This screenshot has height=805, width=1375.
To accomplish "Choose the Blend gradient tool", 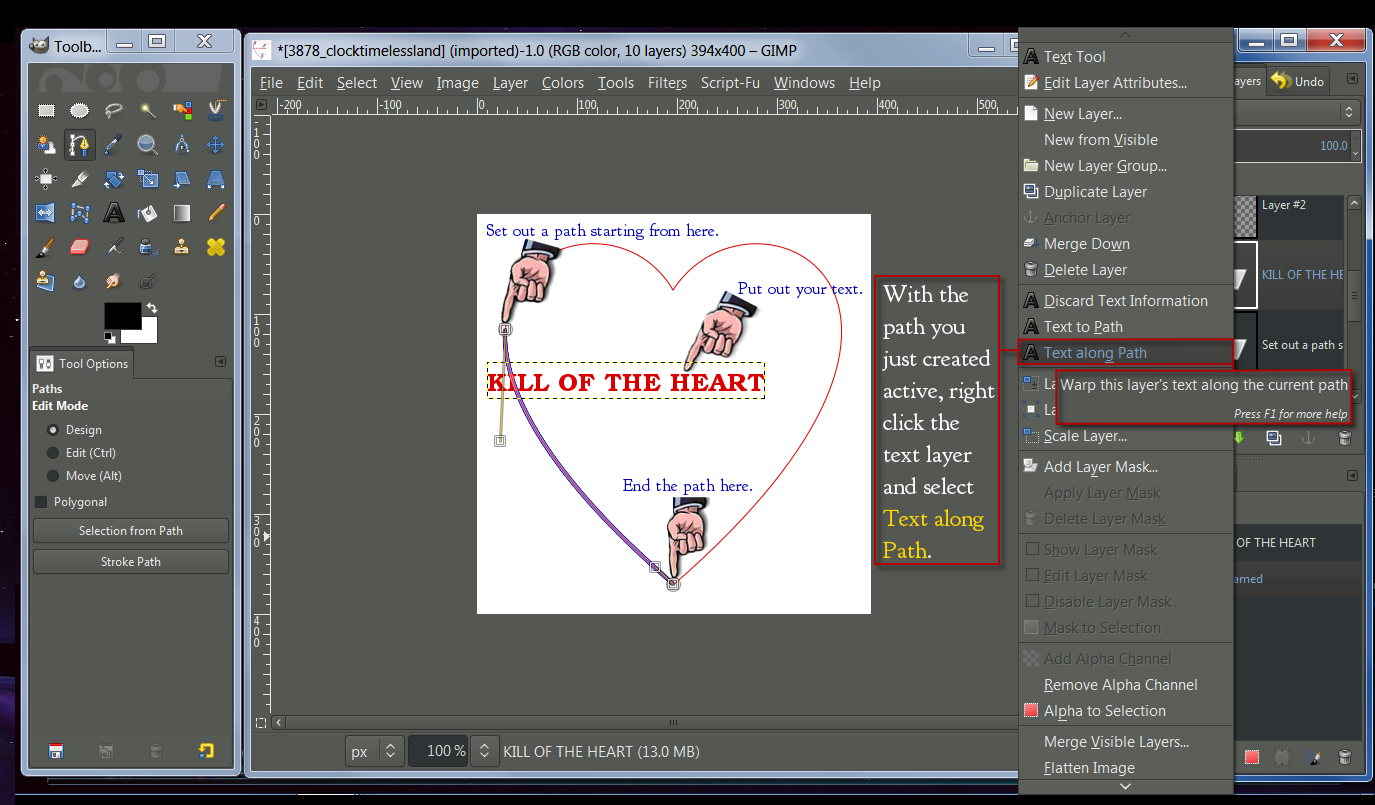I will (x=181, y=213).
